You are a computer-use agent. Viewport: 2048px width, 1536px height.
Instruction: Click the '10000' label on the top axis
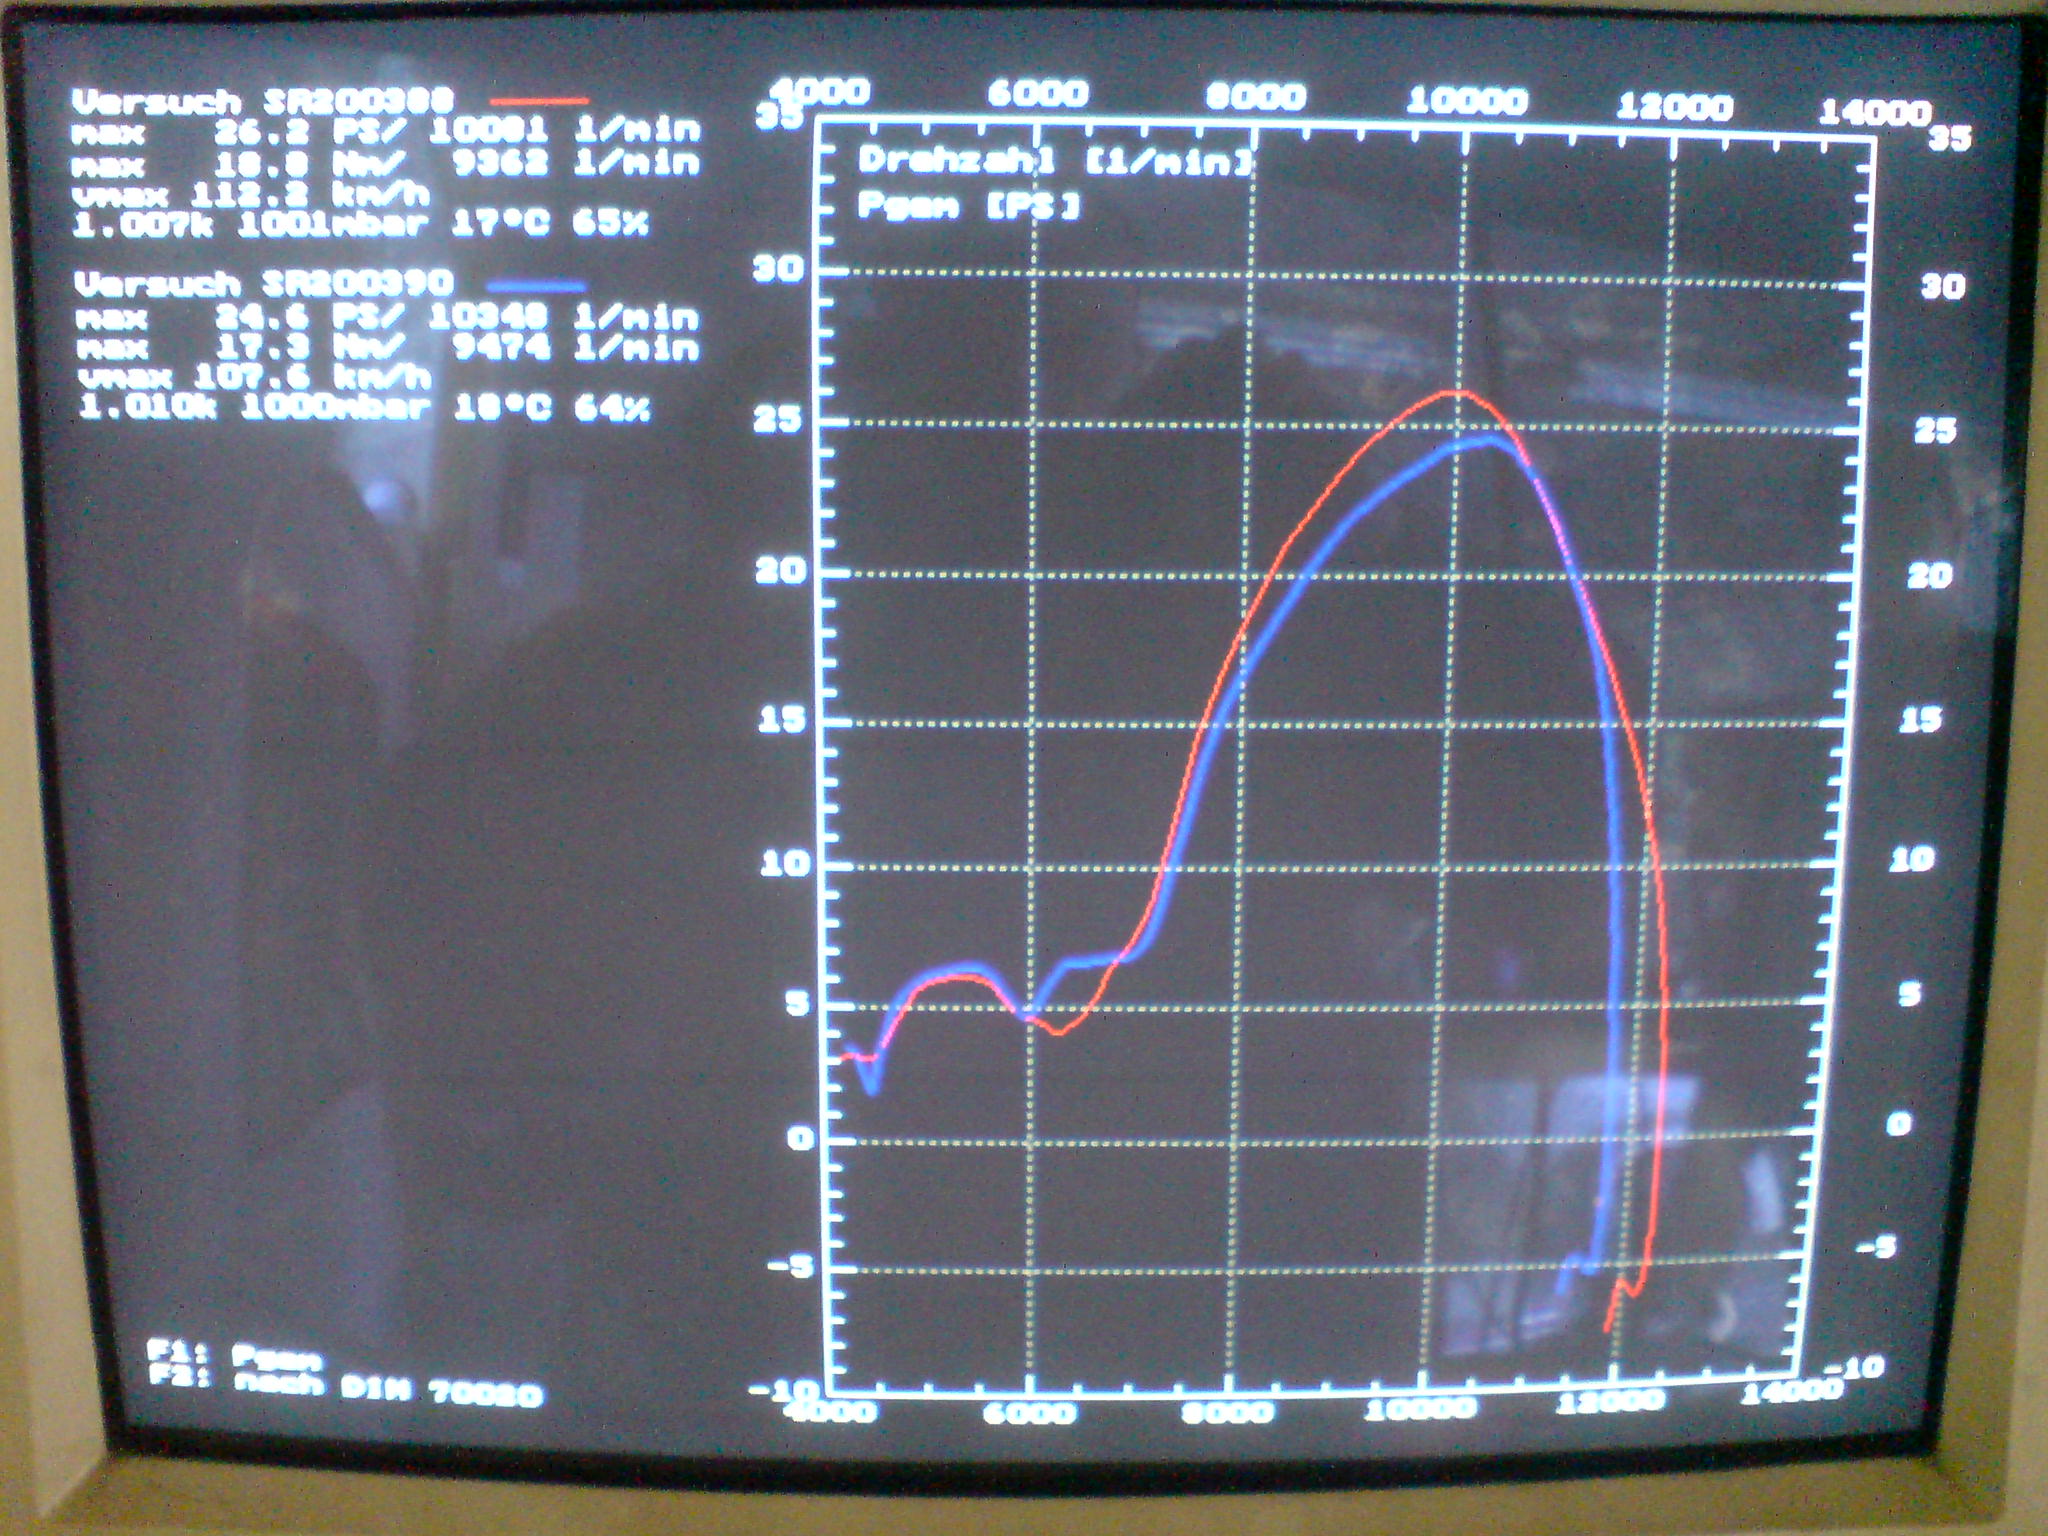[x=1467, y=101]
